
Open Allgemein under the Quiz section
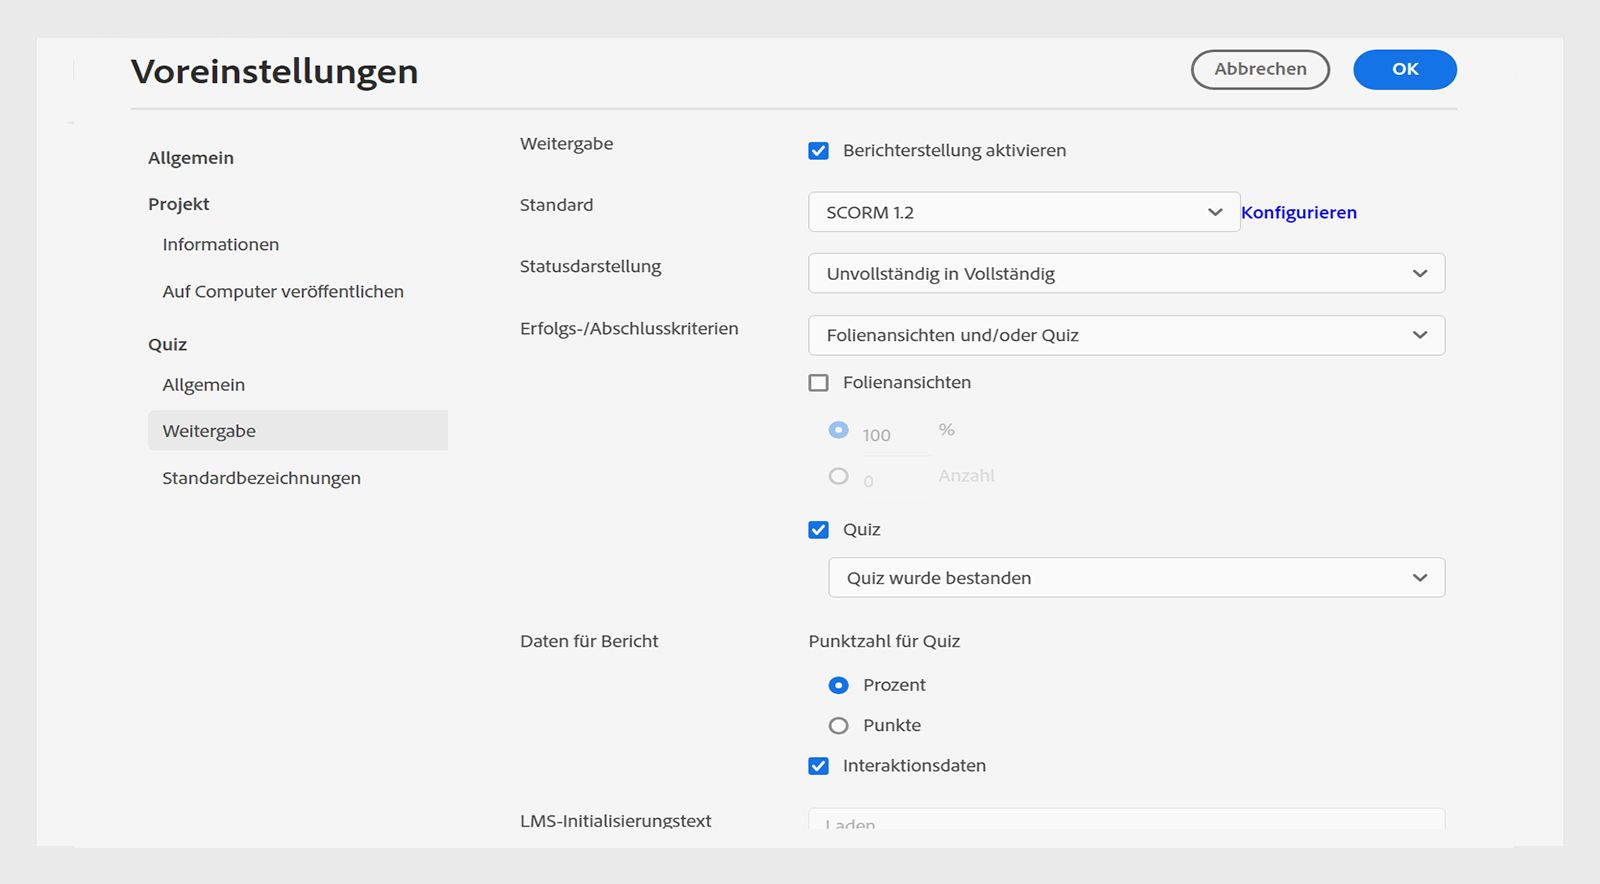pyautogui.click(x=204, y=385)
